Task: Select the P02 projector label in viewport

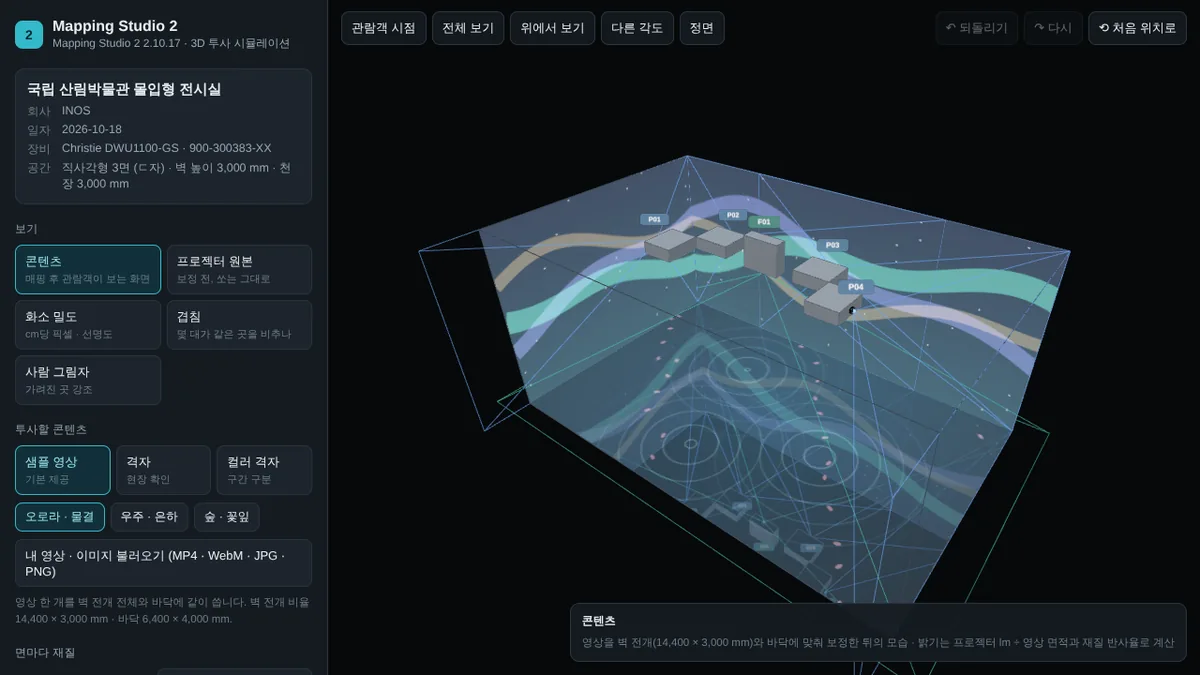Action: coord(733,215)
